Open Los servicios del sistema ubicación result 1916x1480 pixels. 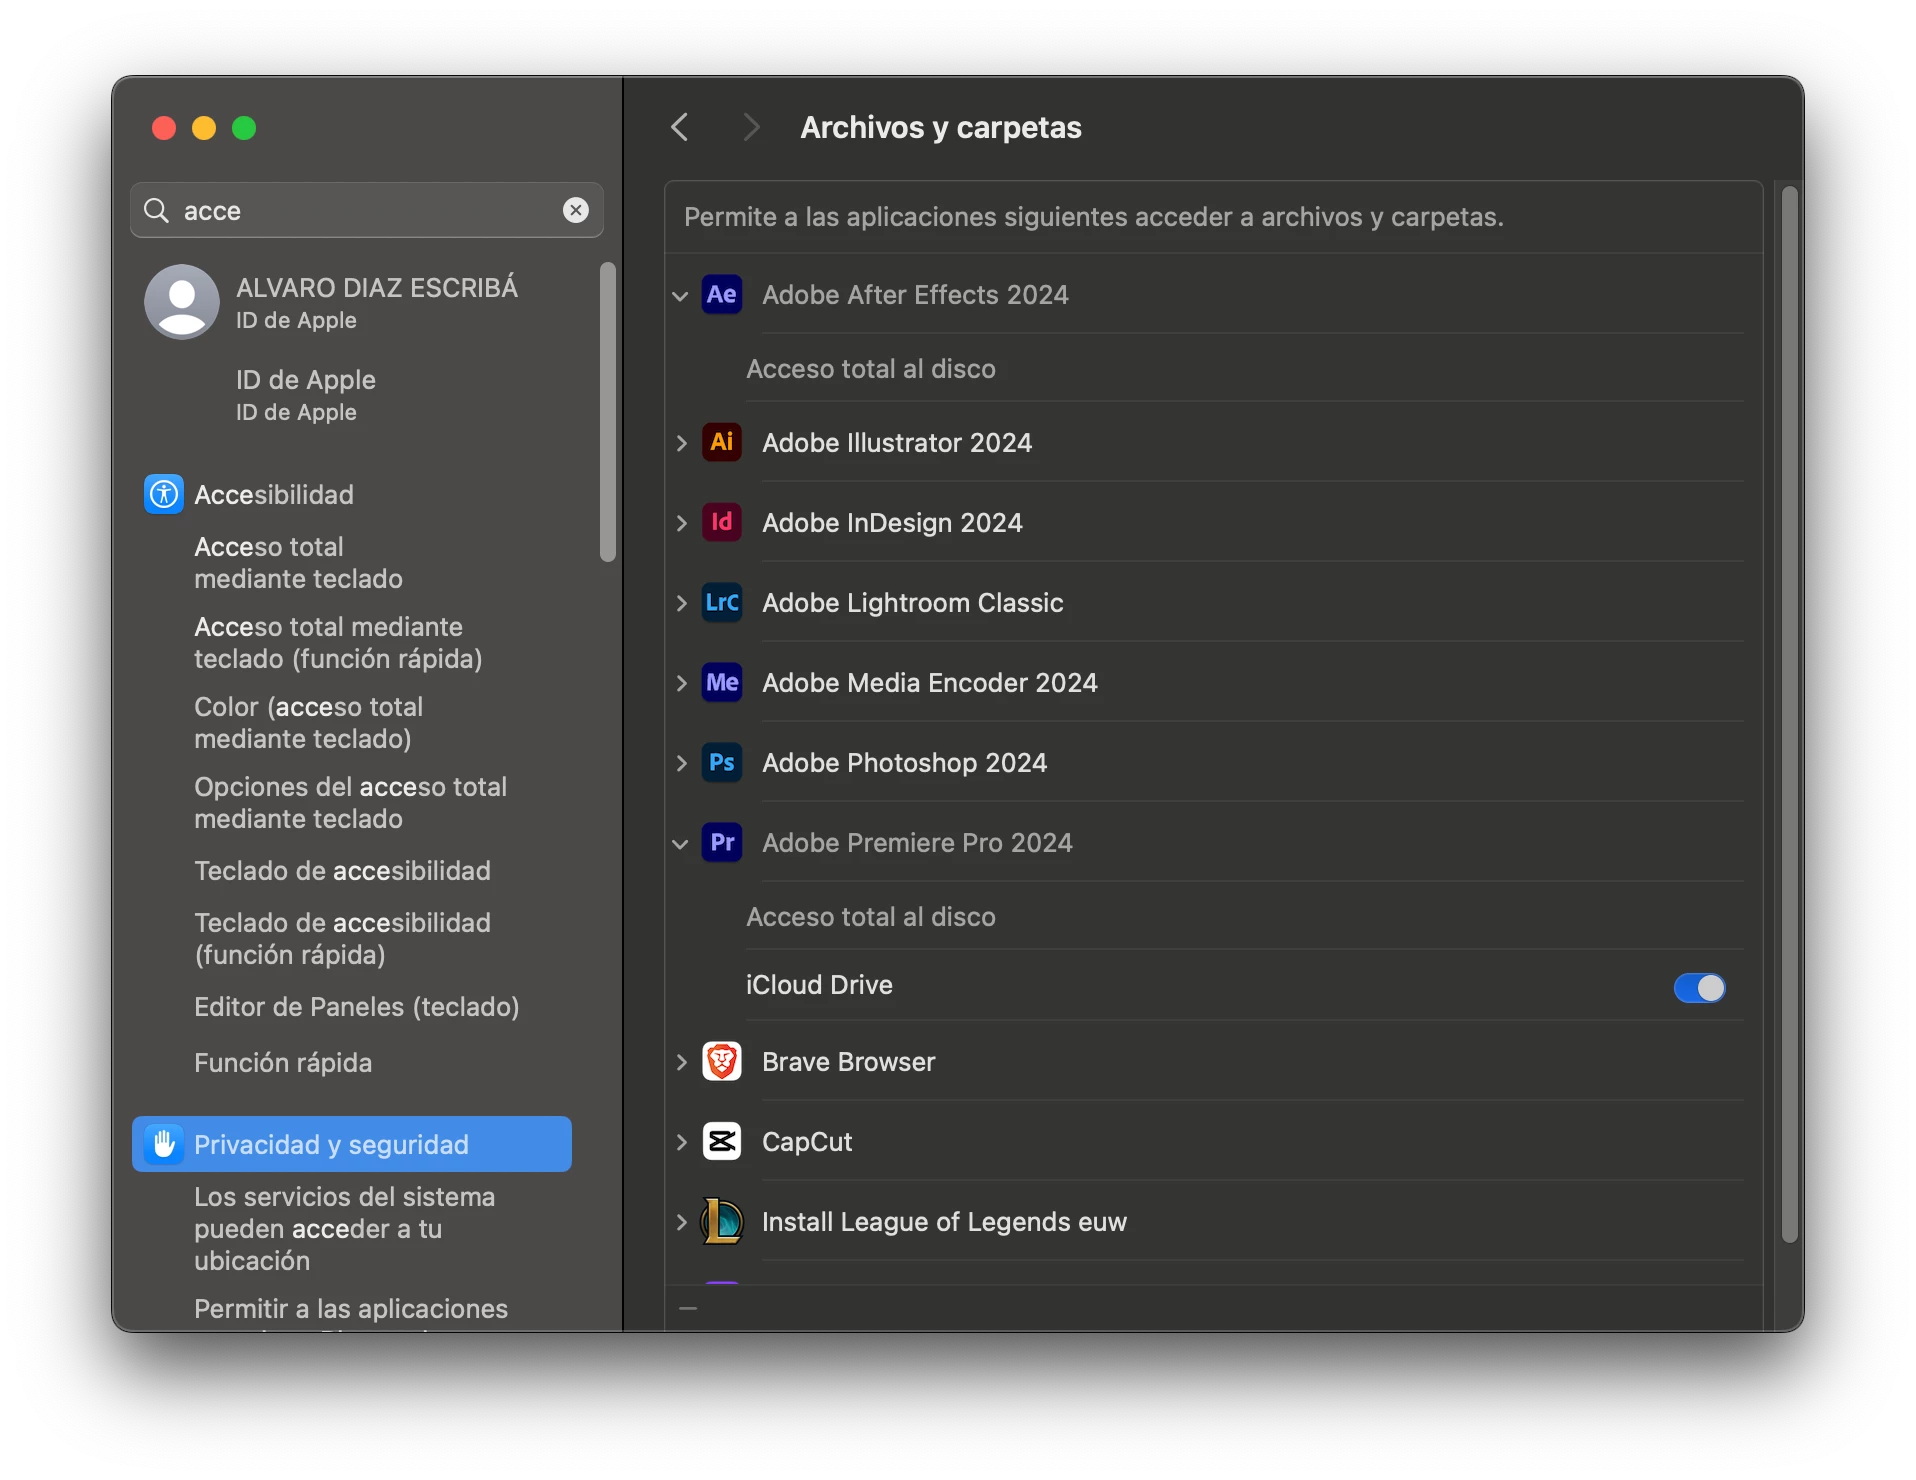tap(344, 1229)
